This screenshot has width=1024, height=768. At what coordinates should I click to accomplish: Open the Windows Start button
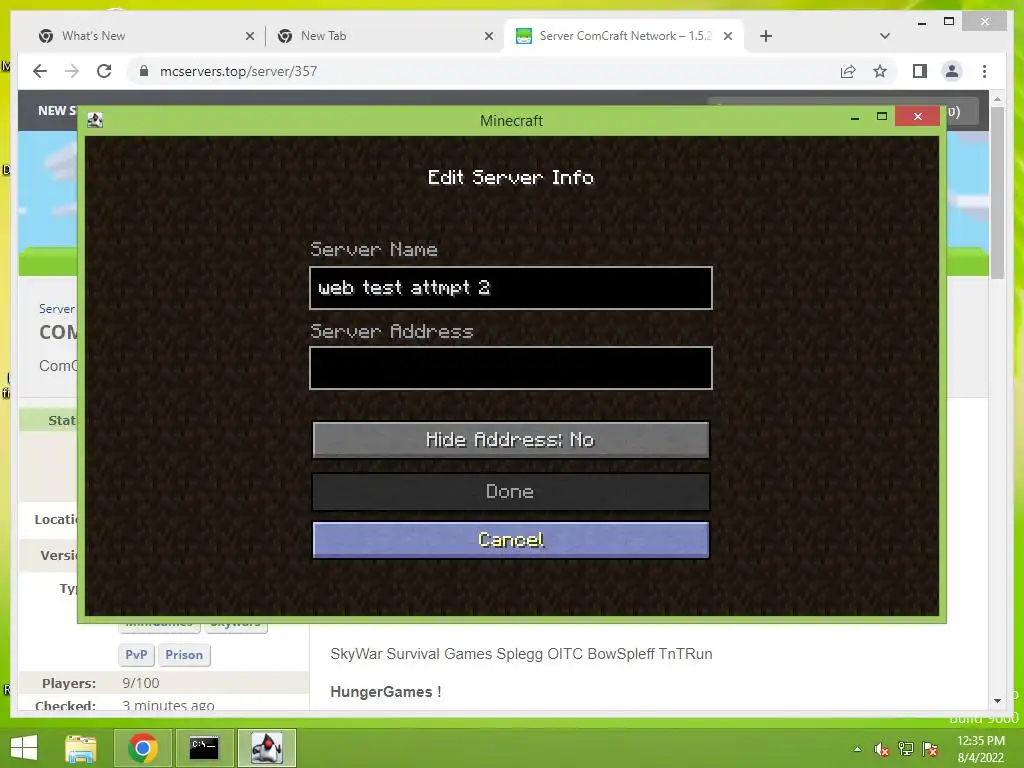click(x=24, y=748)
